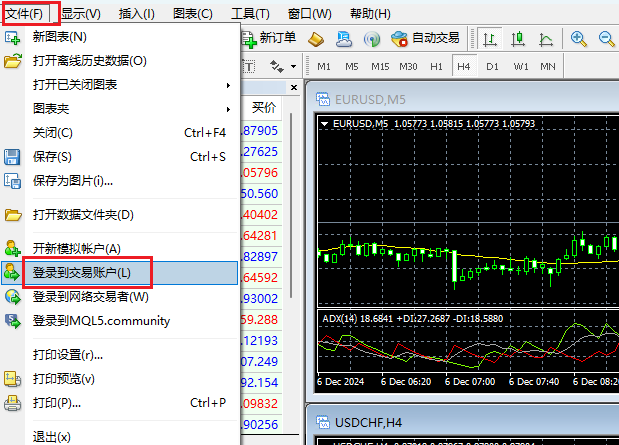Click the new demo account user icon

tap(12, 248)
